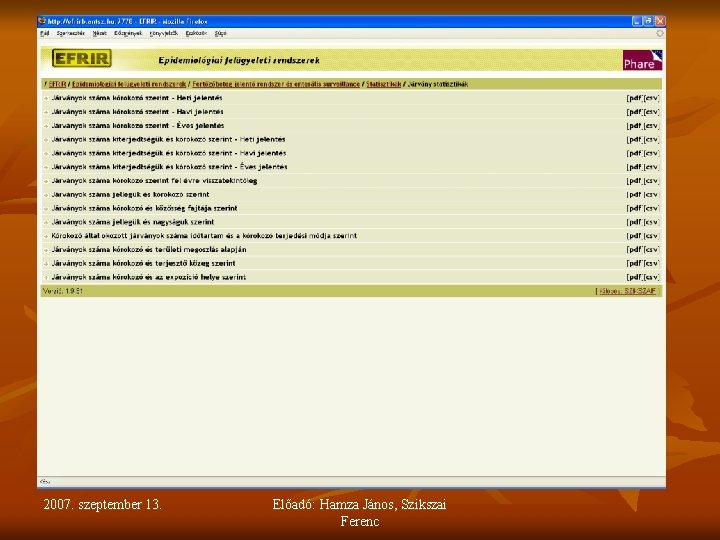
Task: Open csv for kórokozó szerint Havi jelentés
Action: point(651,112)
